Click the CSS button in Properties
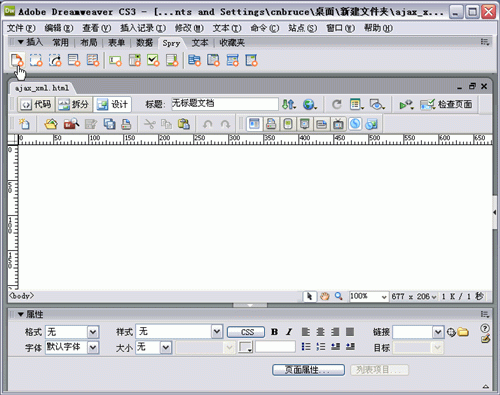The width and height of the screenshot is (500, 395). (x=246, y=332)
